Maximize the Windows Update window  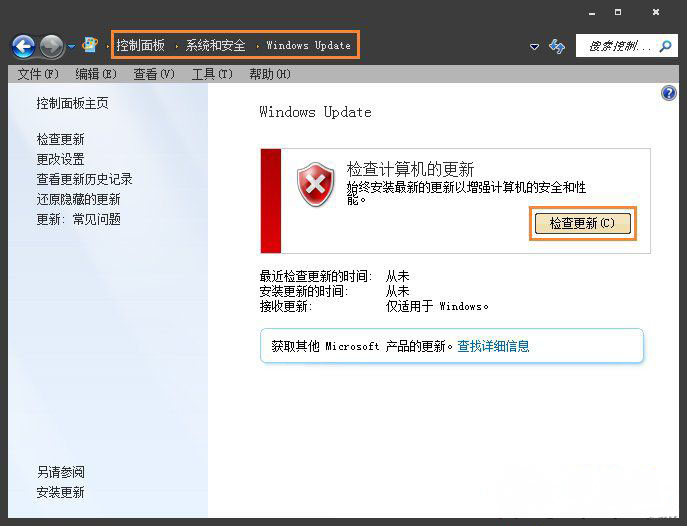click(x=618, y=12)
